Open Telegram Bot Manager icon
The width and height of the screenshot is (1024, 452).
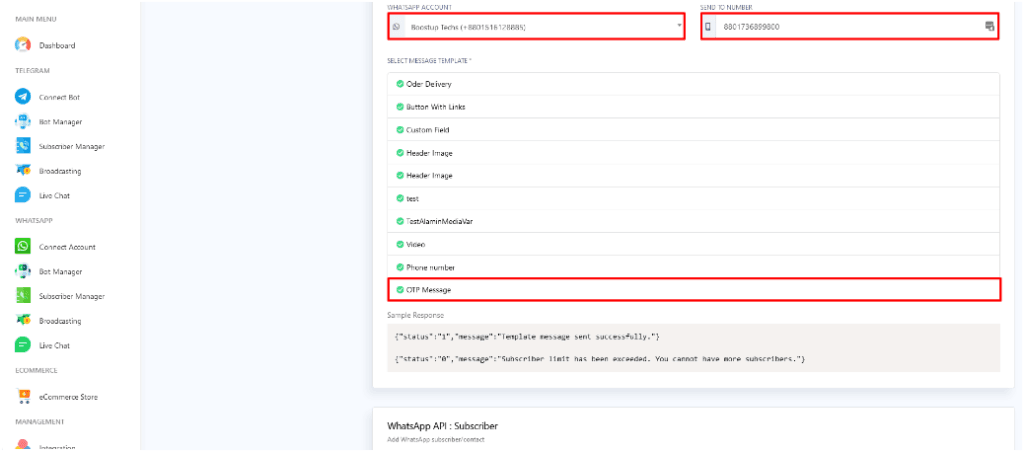[23, 121]
